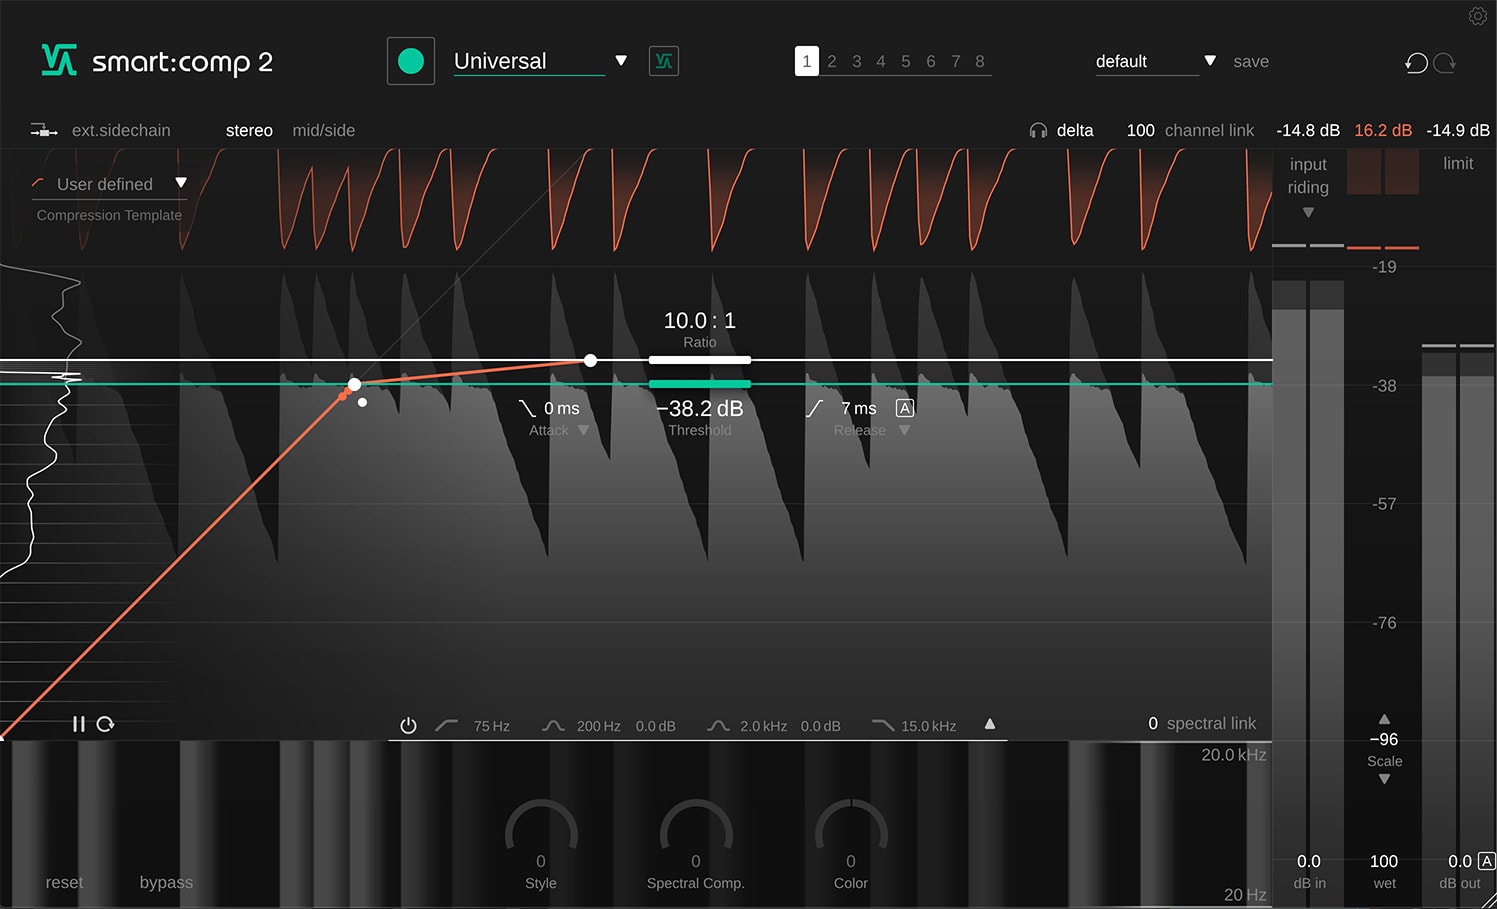
Task: Click the headphones delta icon
Action: pyautogui.click(x=1038, y=130)
